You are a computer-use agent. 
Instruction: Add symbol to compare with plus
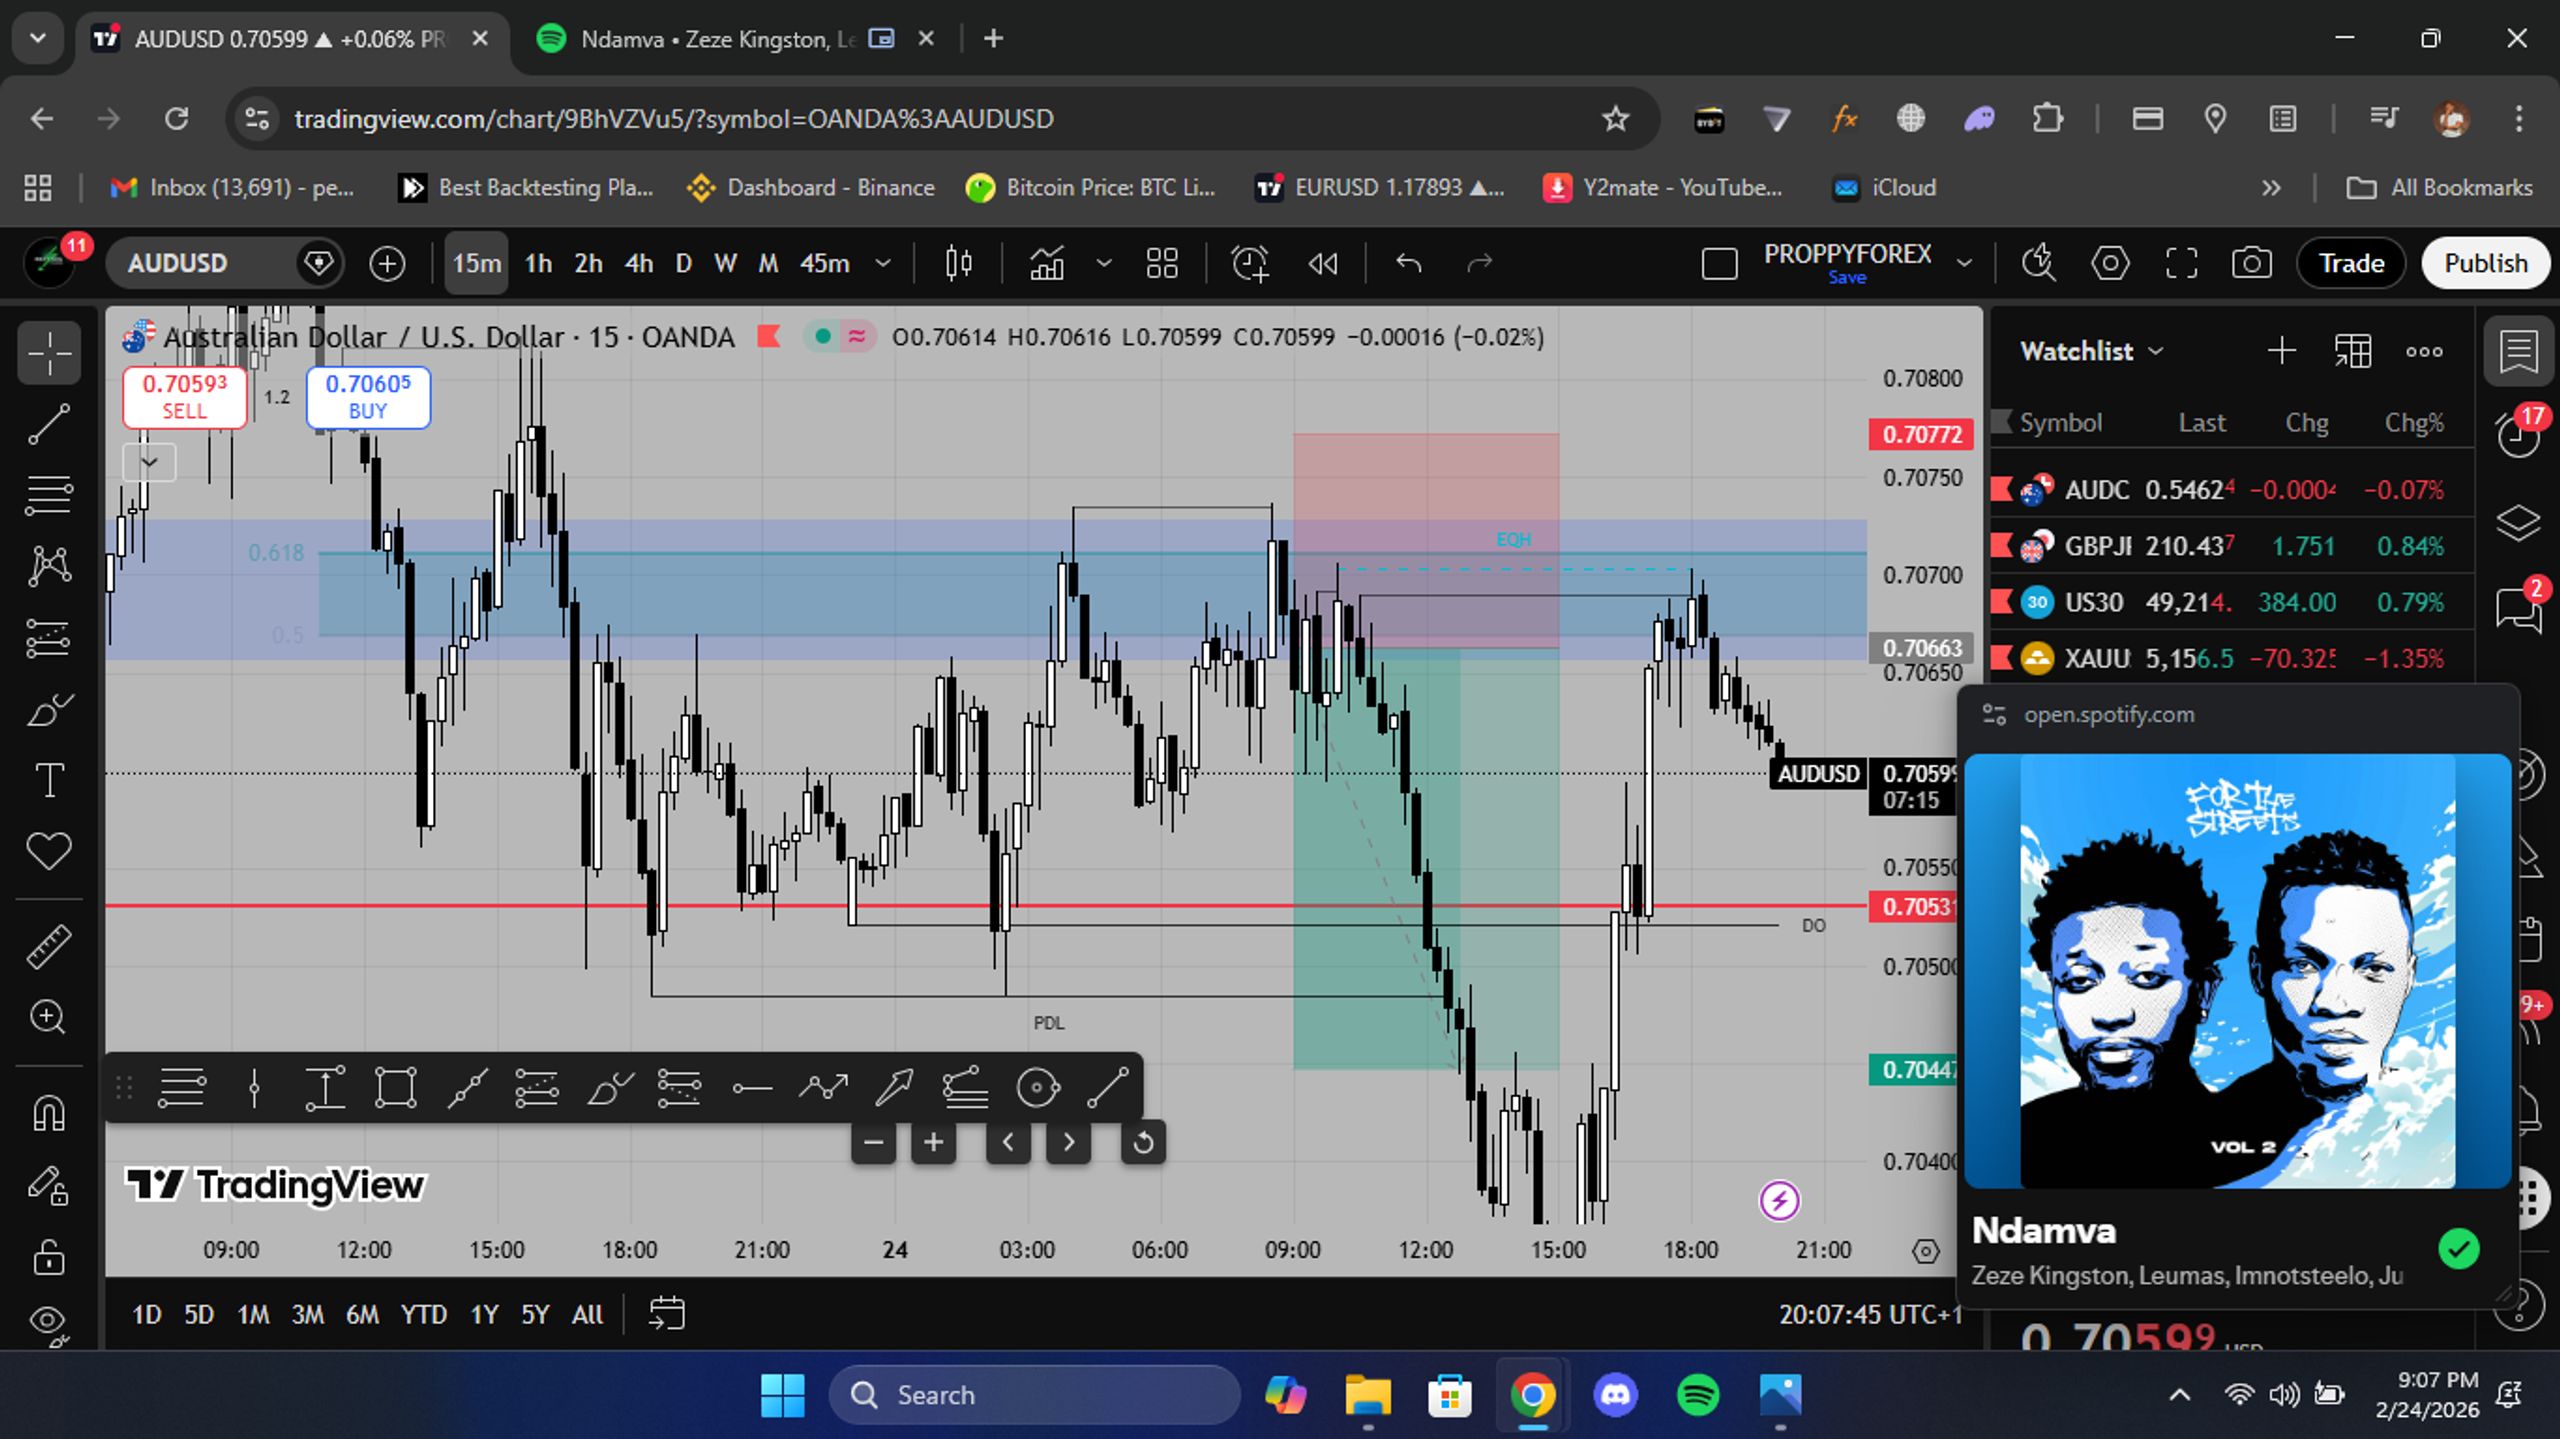(387, 263)
